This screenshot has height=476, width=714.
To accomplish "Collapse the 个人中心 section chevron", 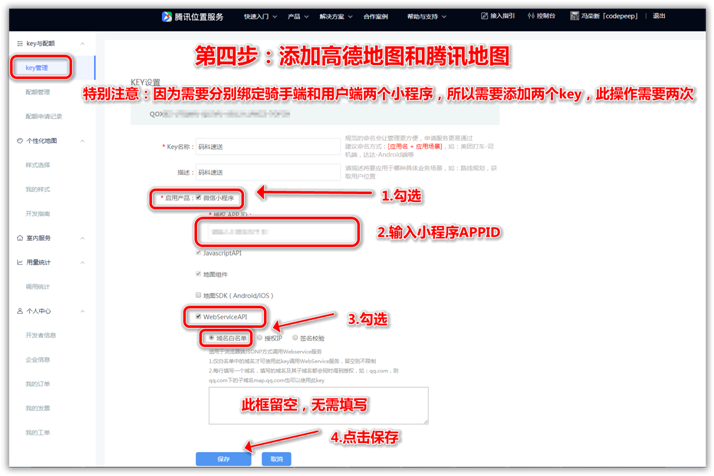I will click(82, 311).
